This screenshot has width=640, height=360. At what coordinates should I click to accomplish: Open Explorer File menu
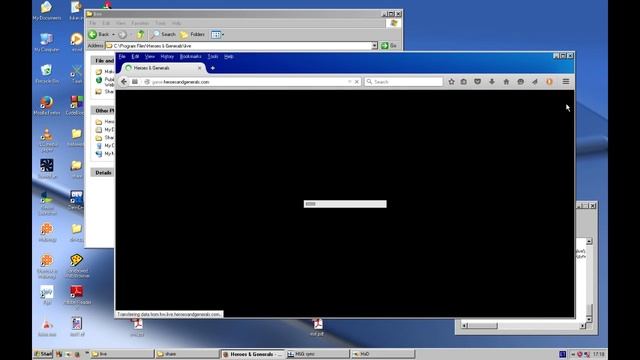click(x=93, y=23)
